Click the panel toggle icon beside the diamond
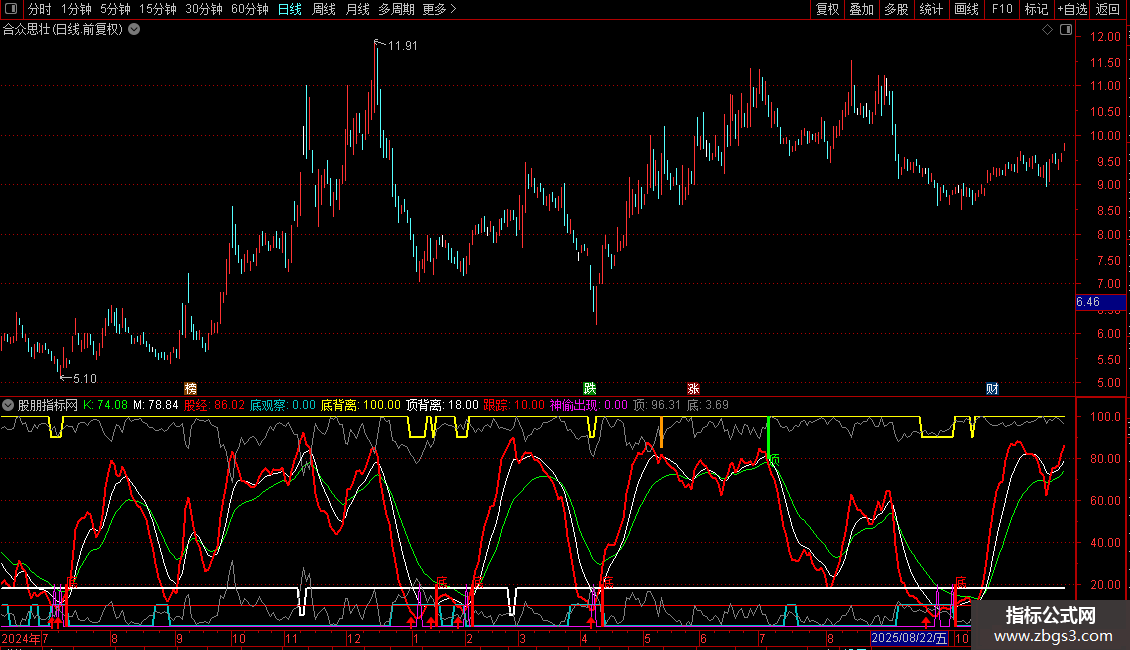The image size is (1130, 650). click(1066, 30)
